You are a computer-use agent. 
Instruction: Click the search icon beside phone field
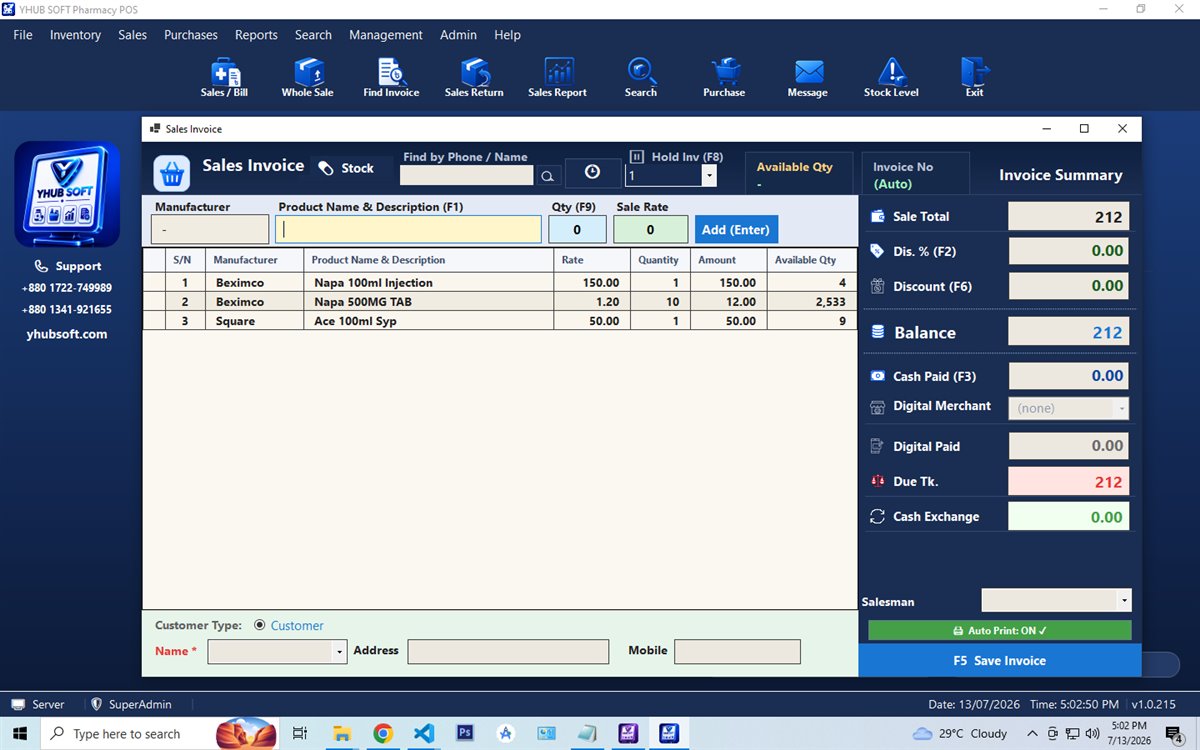tap(548, 175)
